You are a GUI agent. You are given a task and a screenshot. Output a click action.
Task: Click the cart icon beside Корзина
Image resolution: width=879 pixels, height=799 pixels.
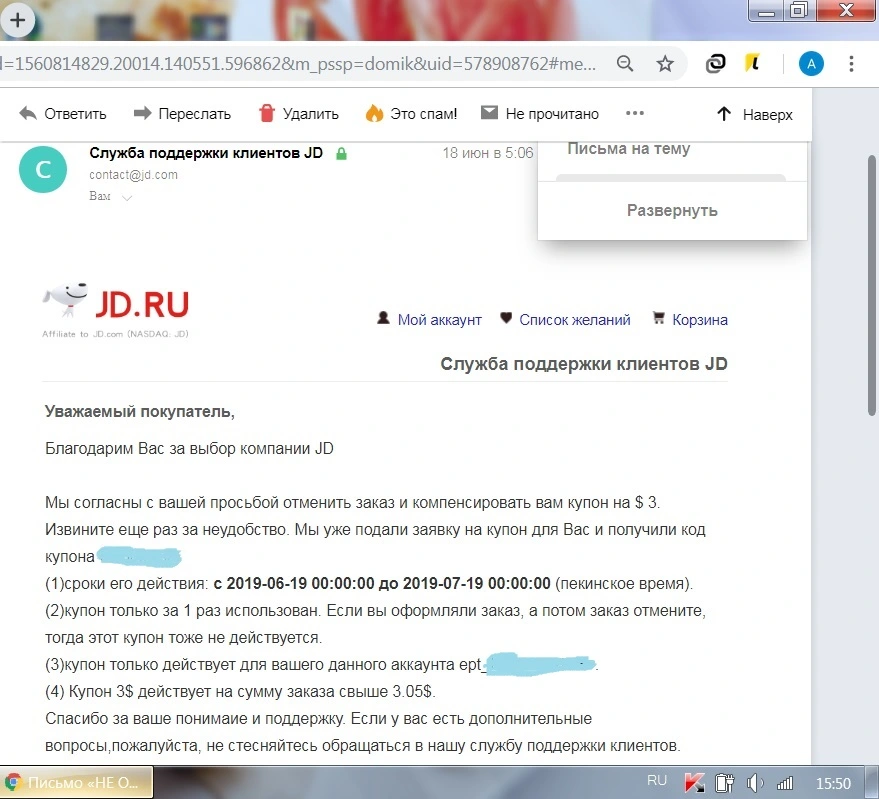point(659,318)
